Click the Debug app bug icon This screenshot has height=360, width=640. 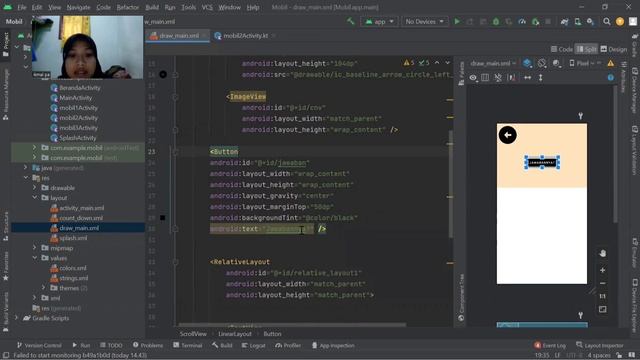click(496, 22)
